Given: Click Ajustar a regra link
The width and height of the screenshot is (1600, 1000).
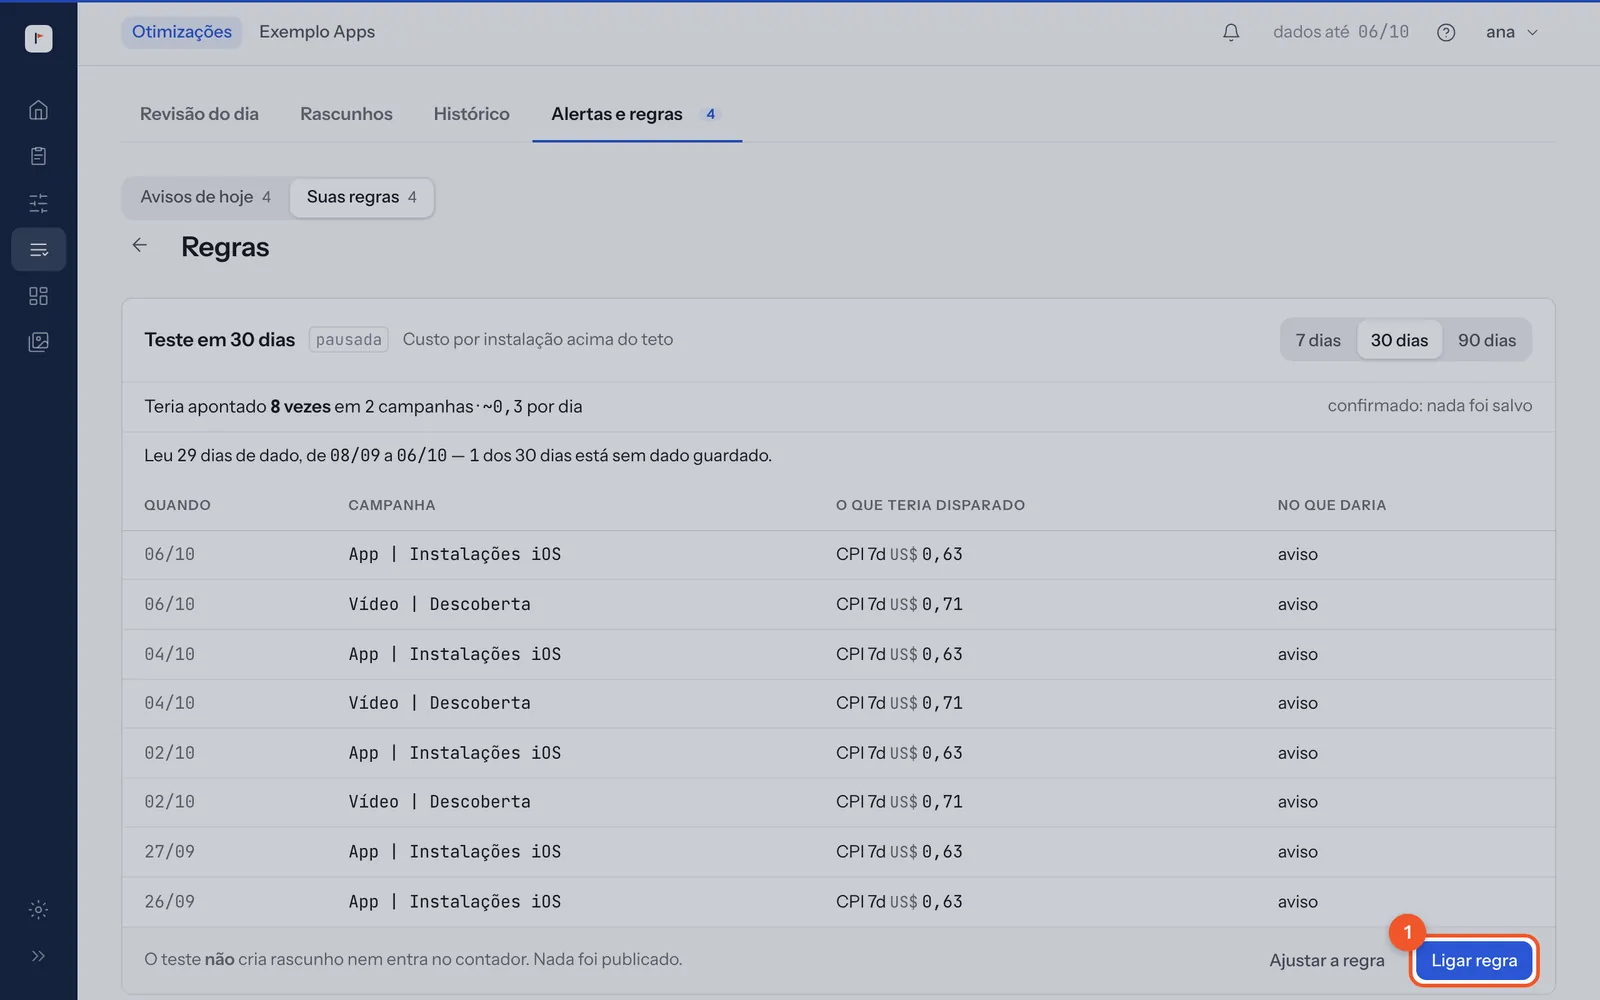Looking at the screenshot, I should (x=1327, y=960).
